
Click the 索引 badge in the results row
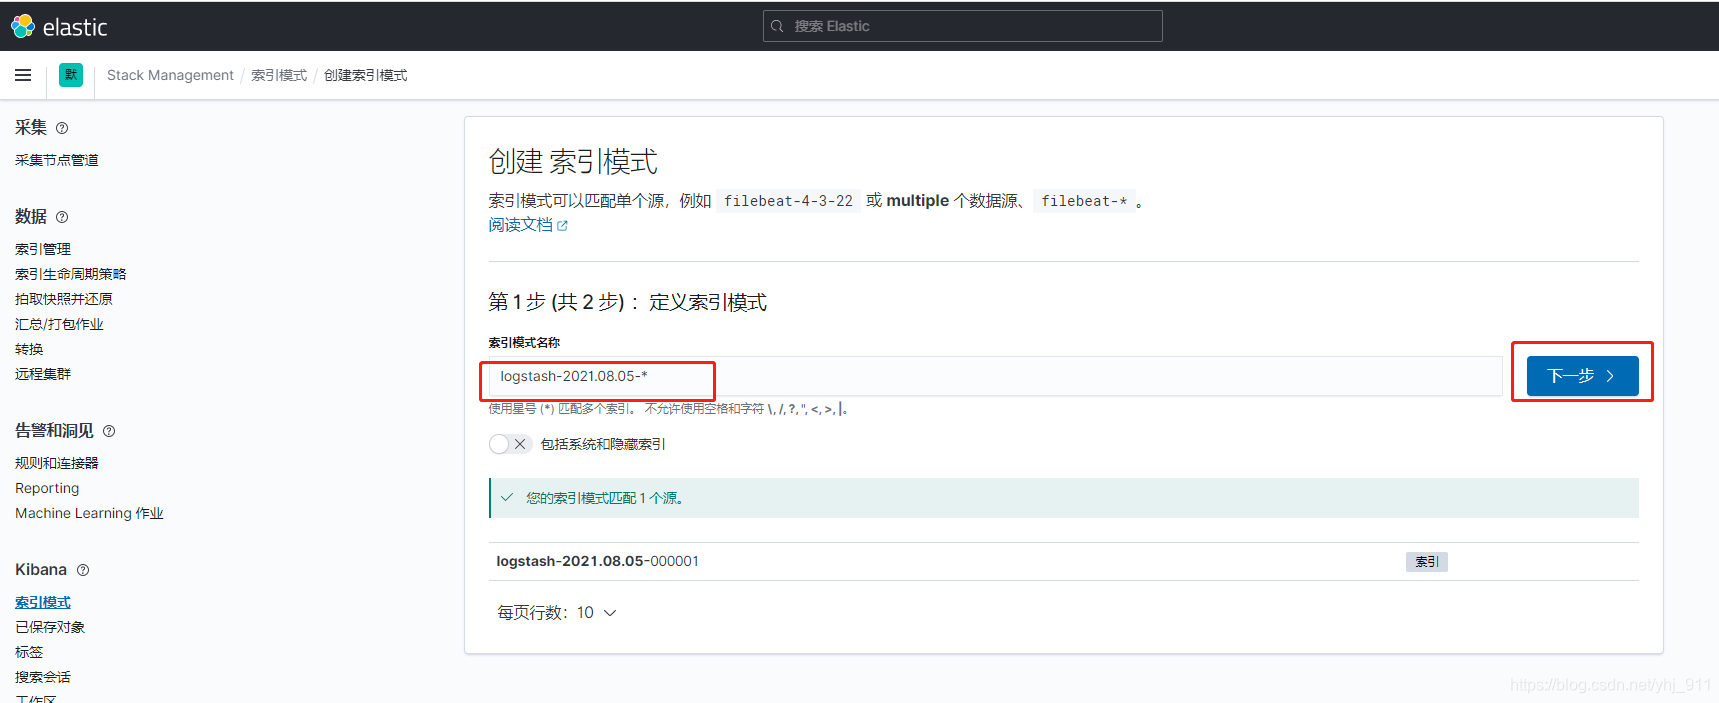pos(1427,562)
